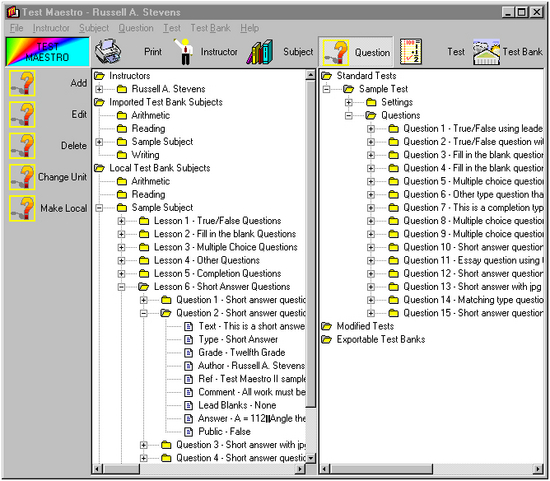550x481 pixels.
Task: Select Arithmetic under Imported Test Bank Subjects
Action: click(151, 115)
